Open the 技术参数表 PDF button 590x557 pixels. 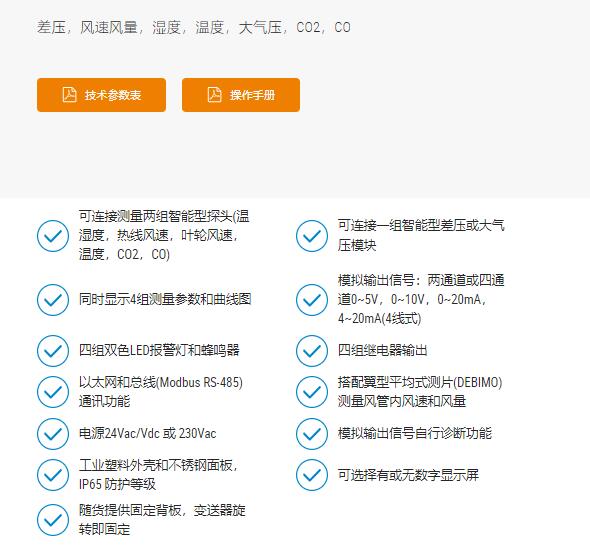click(101, 95)
